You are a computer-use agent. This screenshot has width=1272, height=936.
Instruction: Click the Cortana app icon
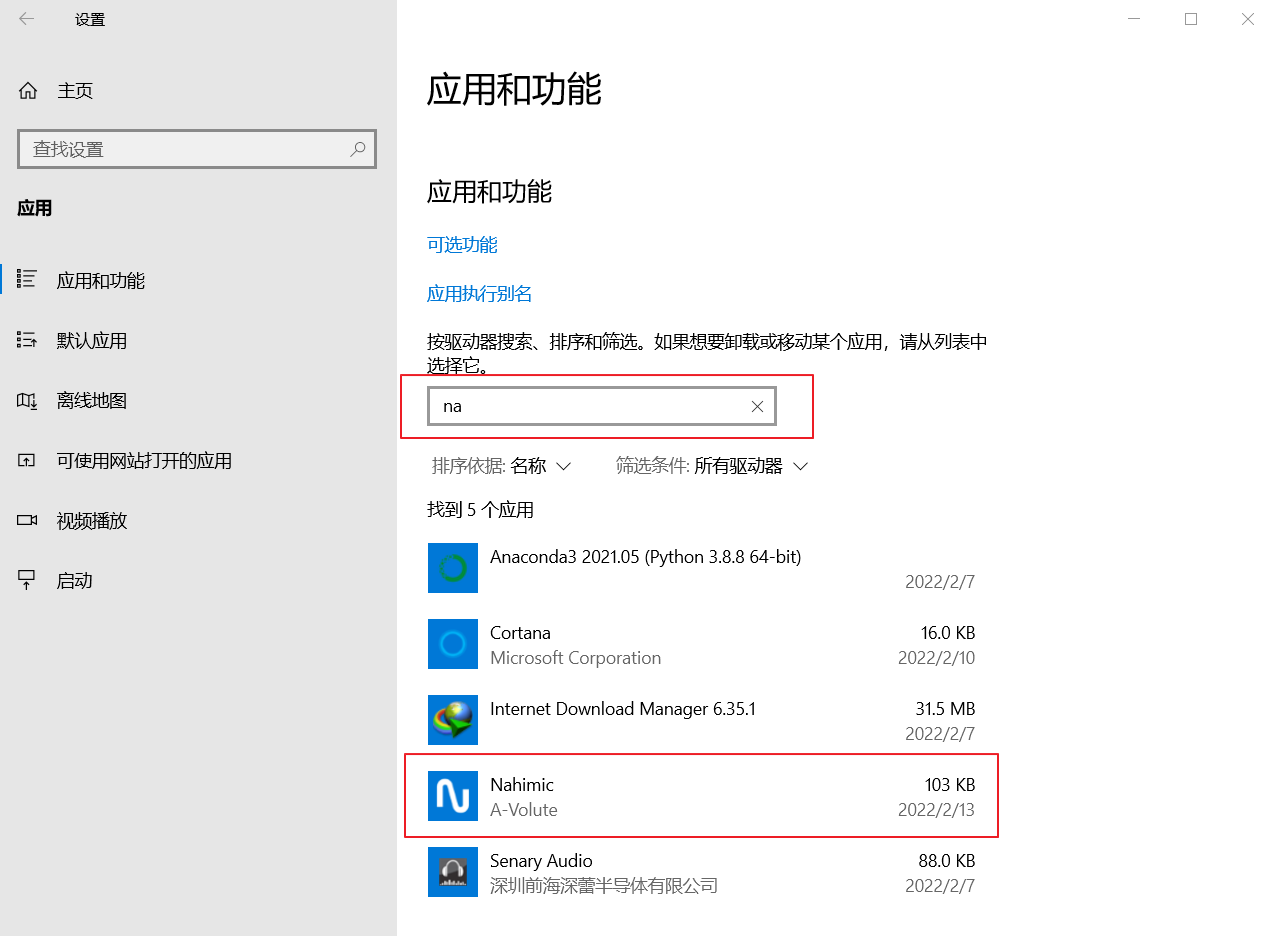click(453, 644)
